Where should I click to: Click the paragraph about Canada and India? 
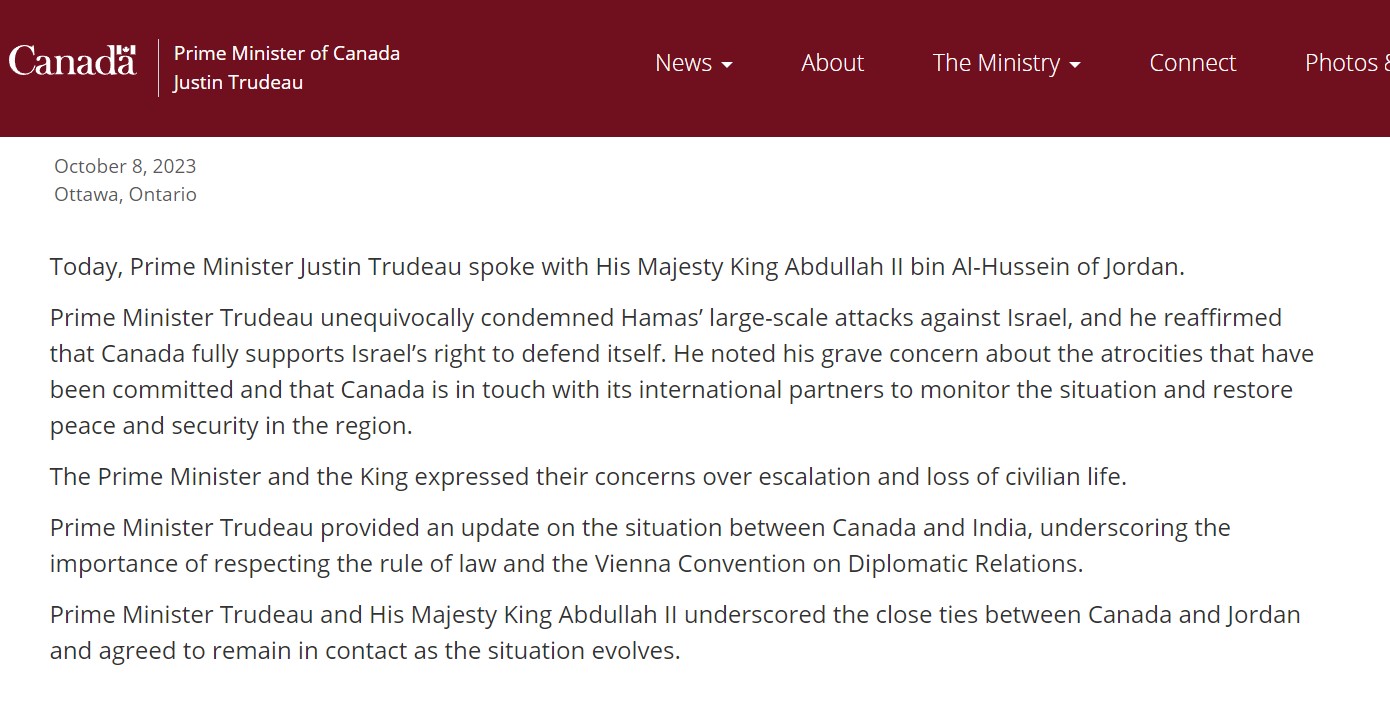(640, 546)
